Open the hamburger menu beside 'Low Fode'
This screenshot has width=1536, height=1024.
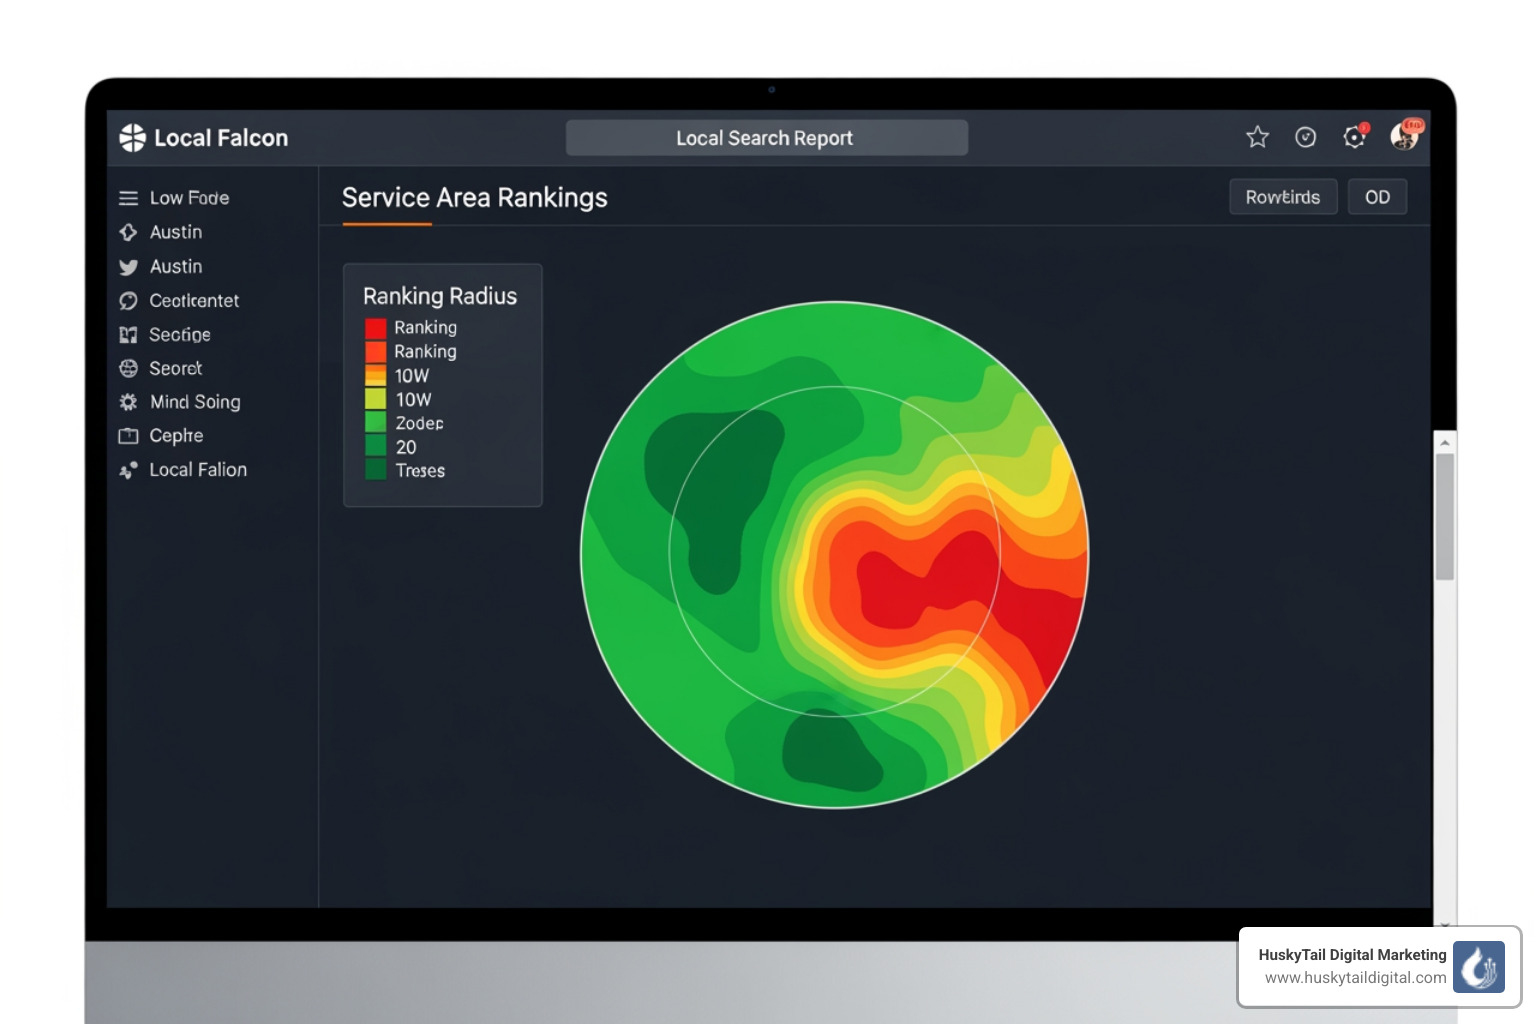pyautogui.click(x=128, y=198)
